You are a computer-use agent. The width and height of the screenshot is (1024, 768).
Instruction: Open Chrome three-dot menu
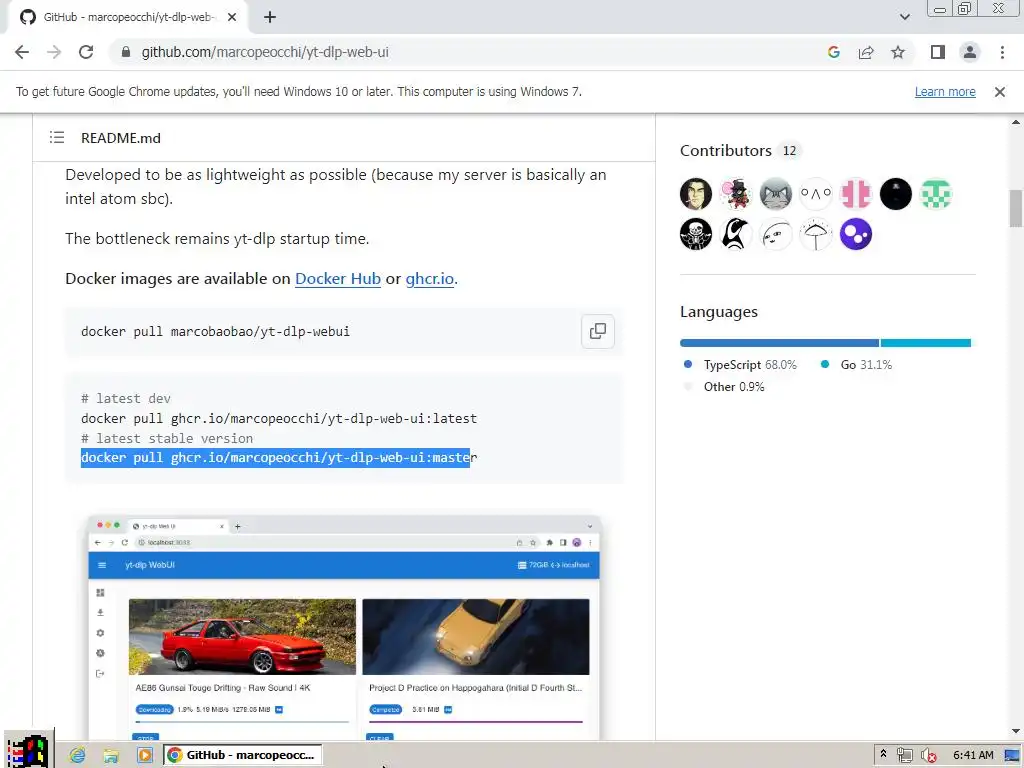coord(1002,52)
